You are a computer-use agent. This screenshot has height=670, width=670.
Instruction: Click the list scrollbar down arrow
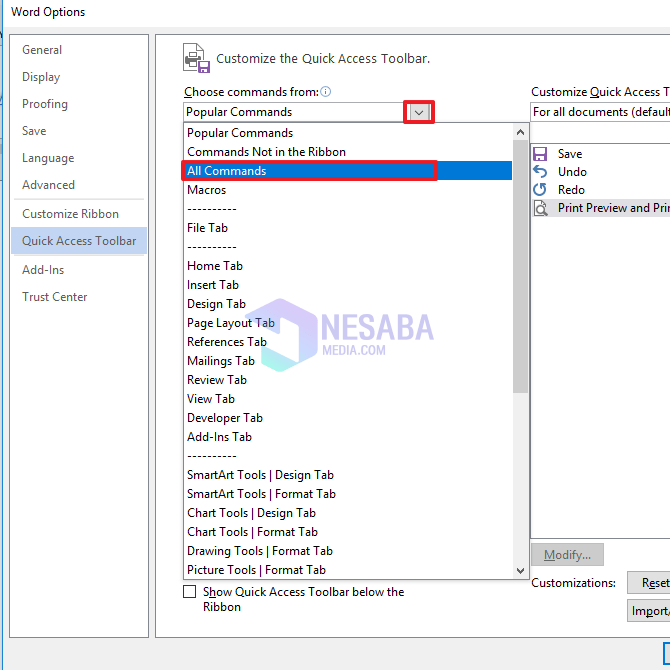tap(520, 570)
